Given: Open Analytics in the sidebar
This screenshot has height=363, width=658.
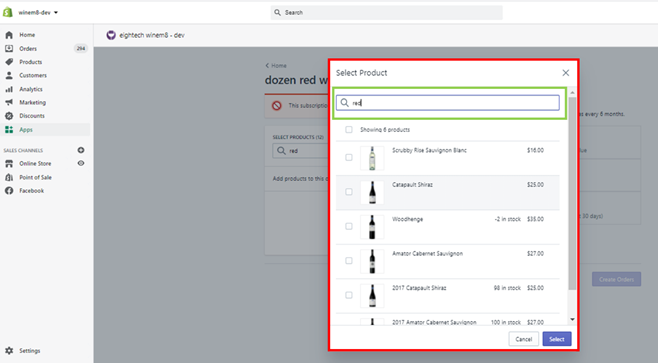Looking at the screenshot, I should click(31, 89).
